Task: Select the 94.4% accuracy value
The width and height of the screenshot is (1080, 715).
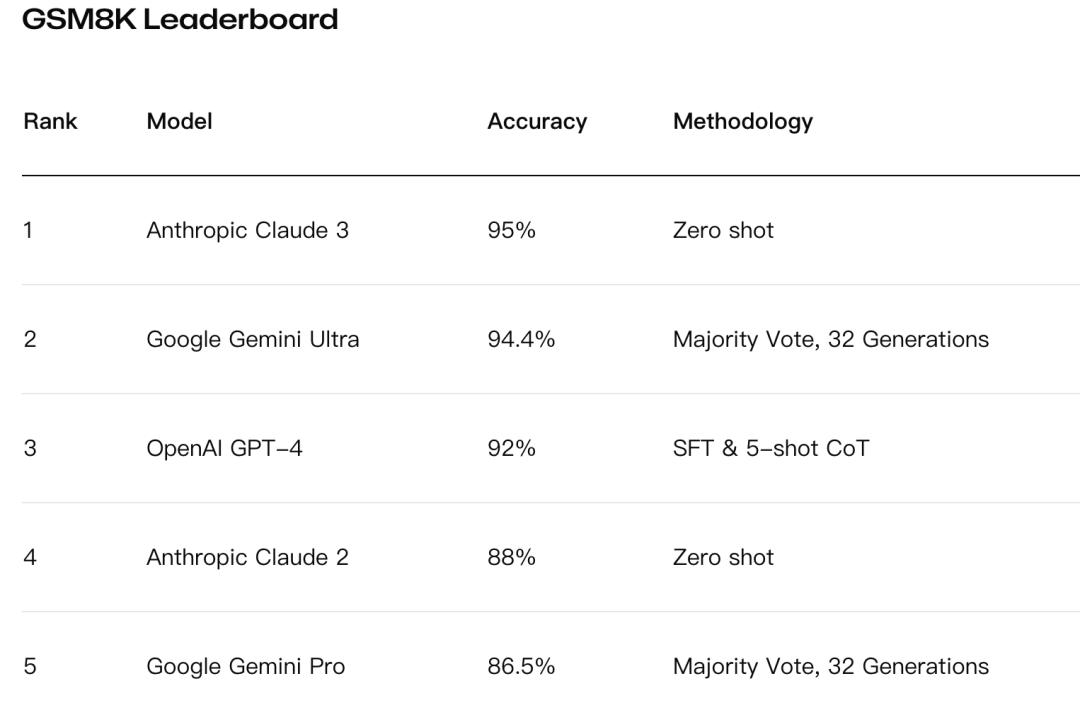Action: 520,340
